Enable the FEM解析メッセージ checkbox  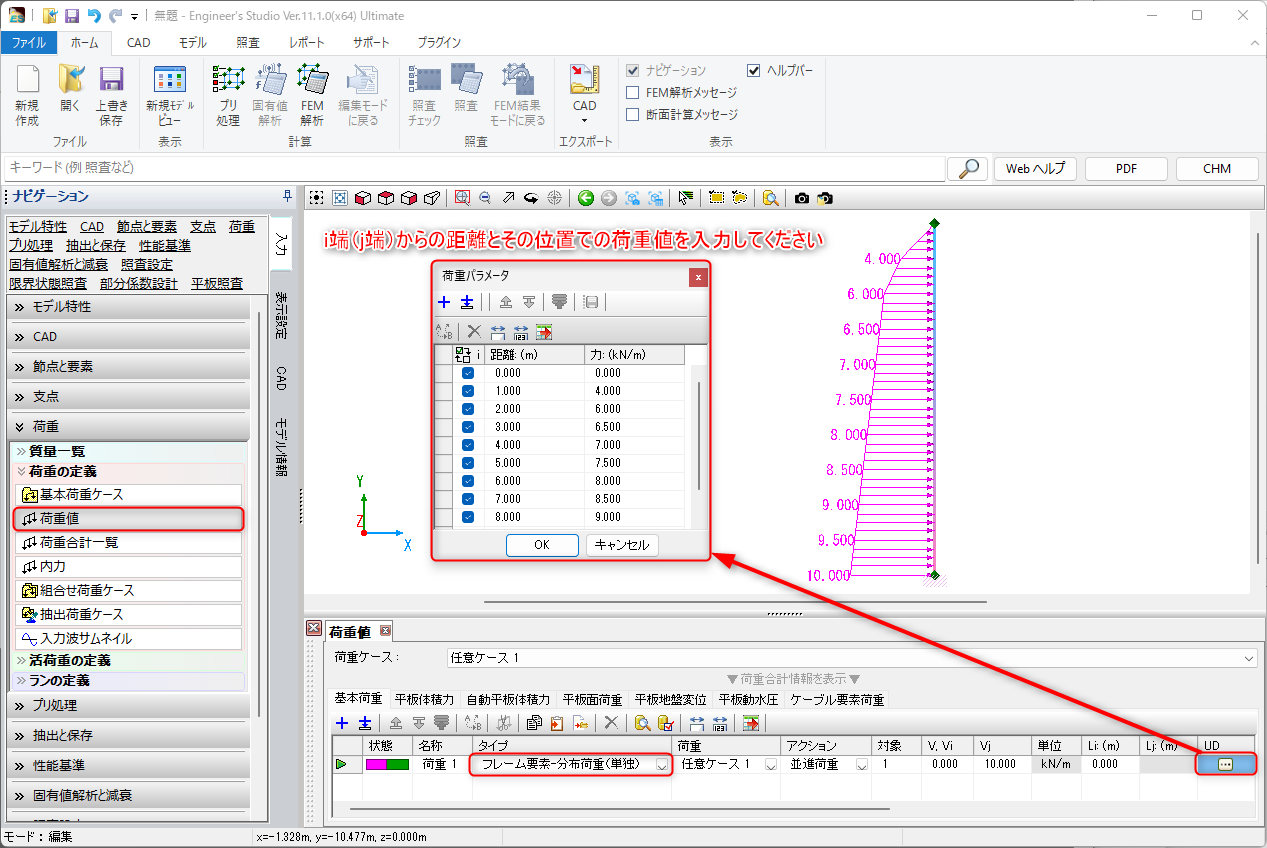point(633,93)
